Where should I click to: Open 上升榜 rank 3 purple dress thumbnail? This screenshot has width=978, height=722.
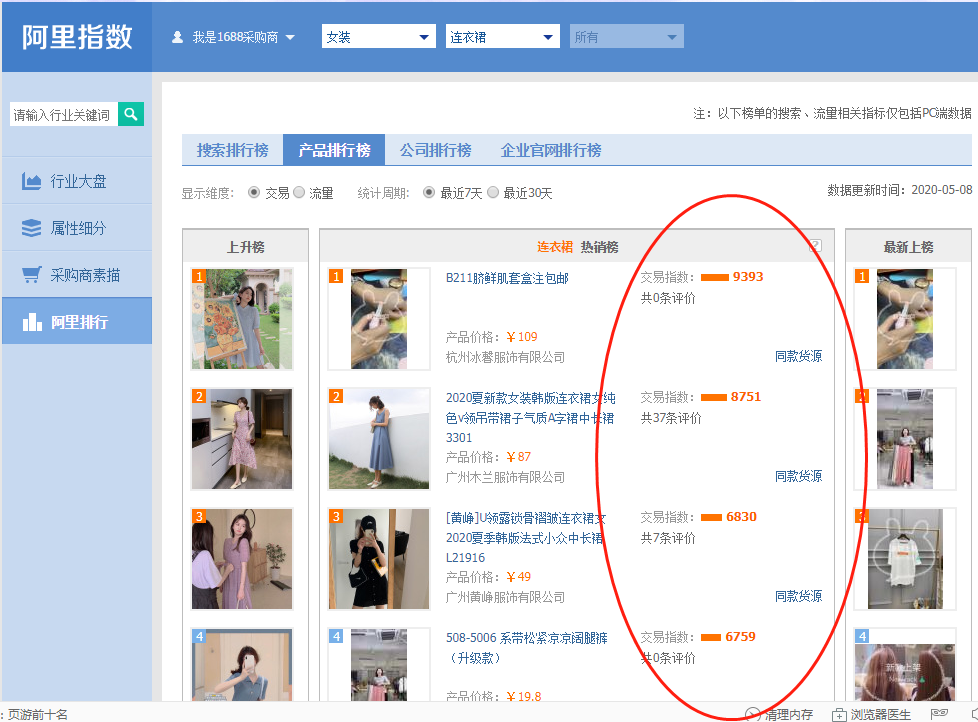[242, 559]
